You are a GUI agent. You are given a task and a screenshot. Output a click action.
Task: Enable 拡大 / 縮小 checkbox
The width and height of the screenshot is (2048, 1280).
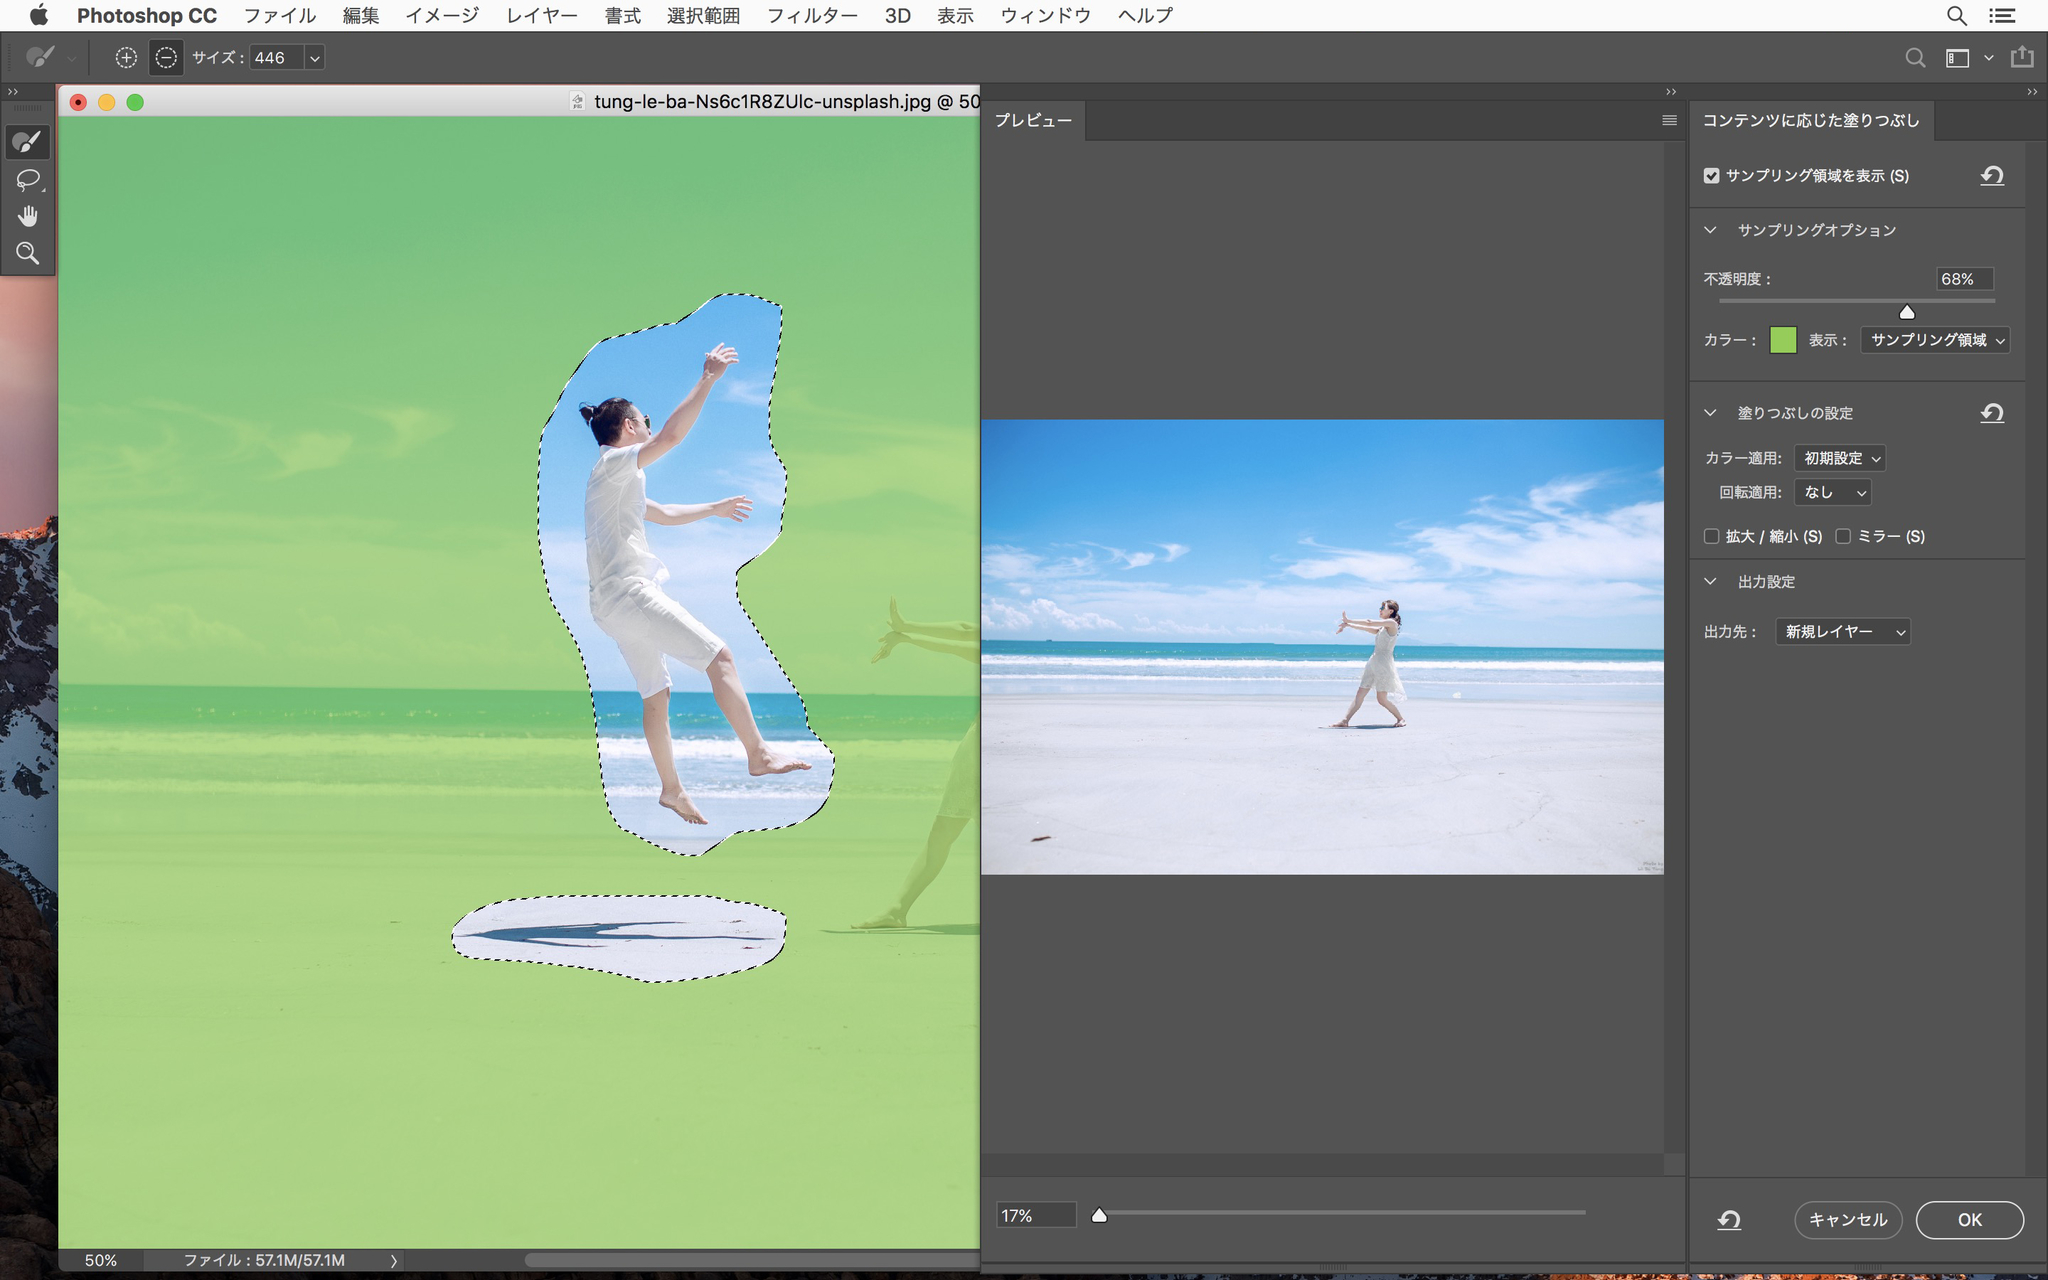click(1711, 536)
